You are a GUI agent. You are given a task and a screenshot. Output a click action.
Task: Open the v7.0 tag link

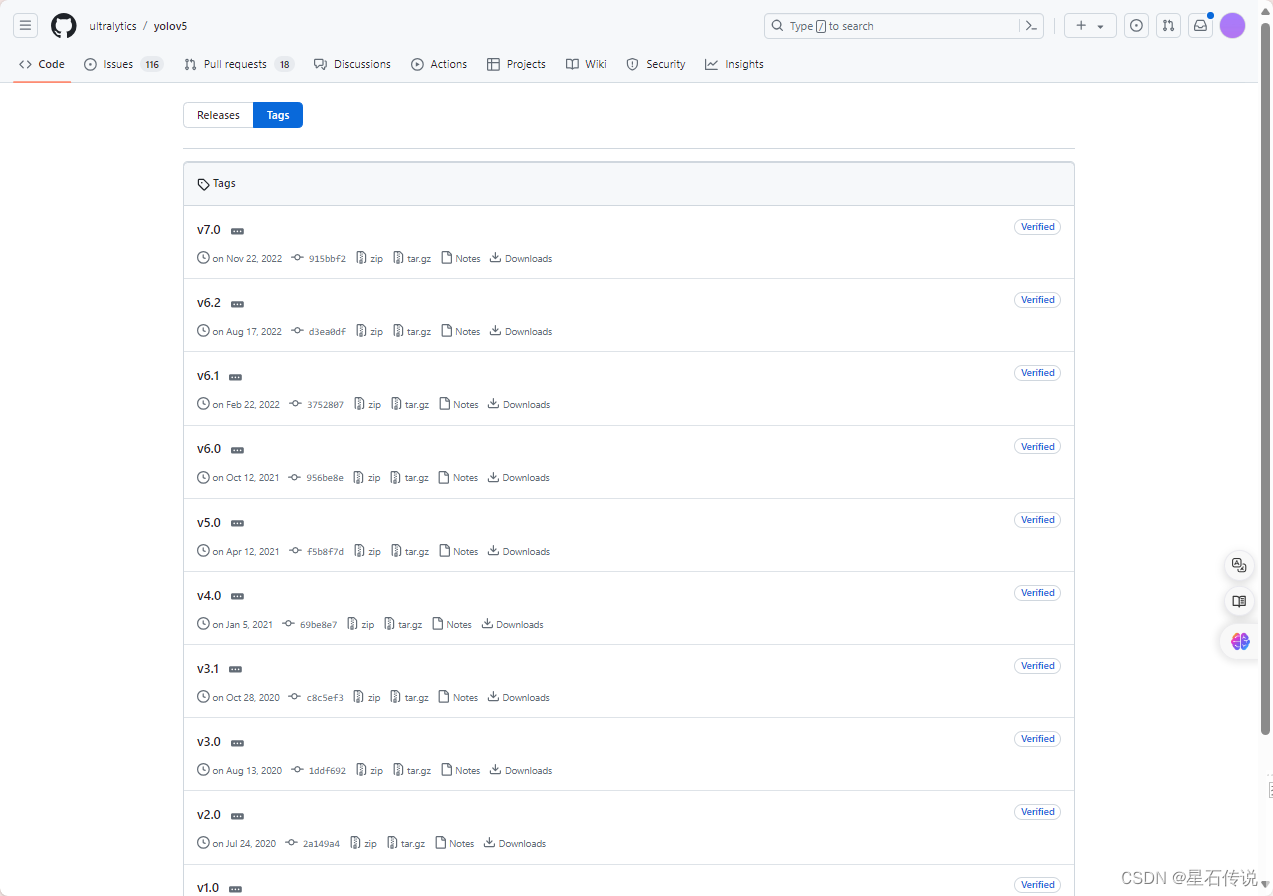click(x=209, y=230)
